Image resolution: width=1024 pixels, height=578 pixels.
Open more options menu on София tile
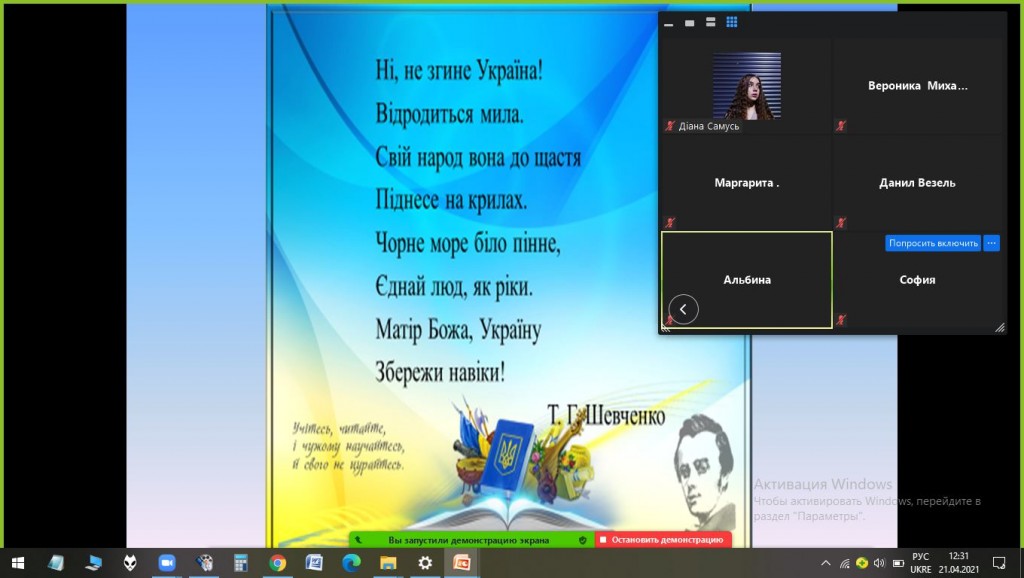point(991,243)
